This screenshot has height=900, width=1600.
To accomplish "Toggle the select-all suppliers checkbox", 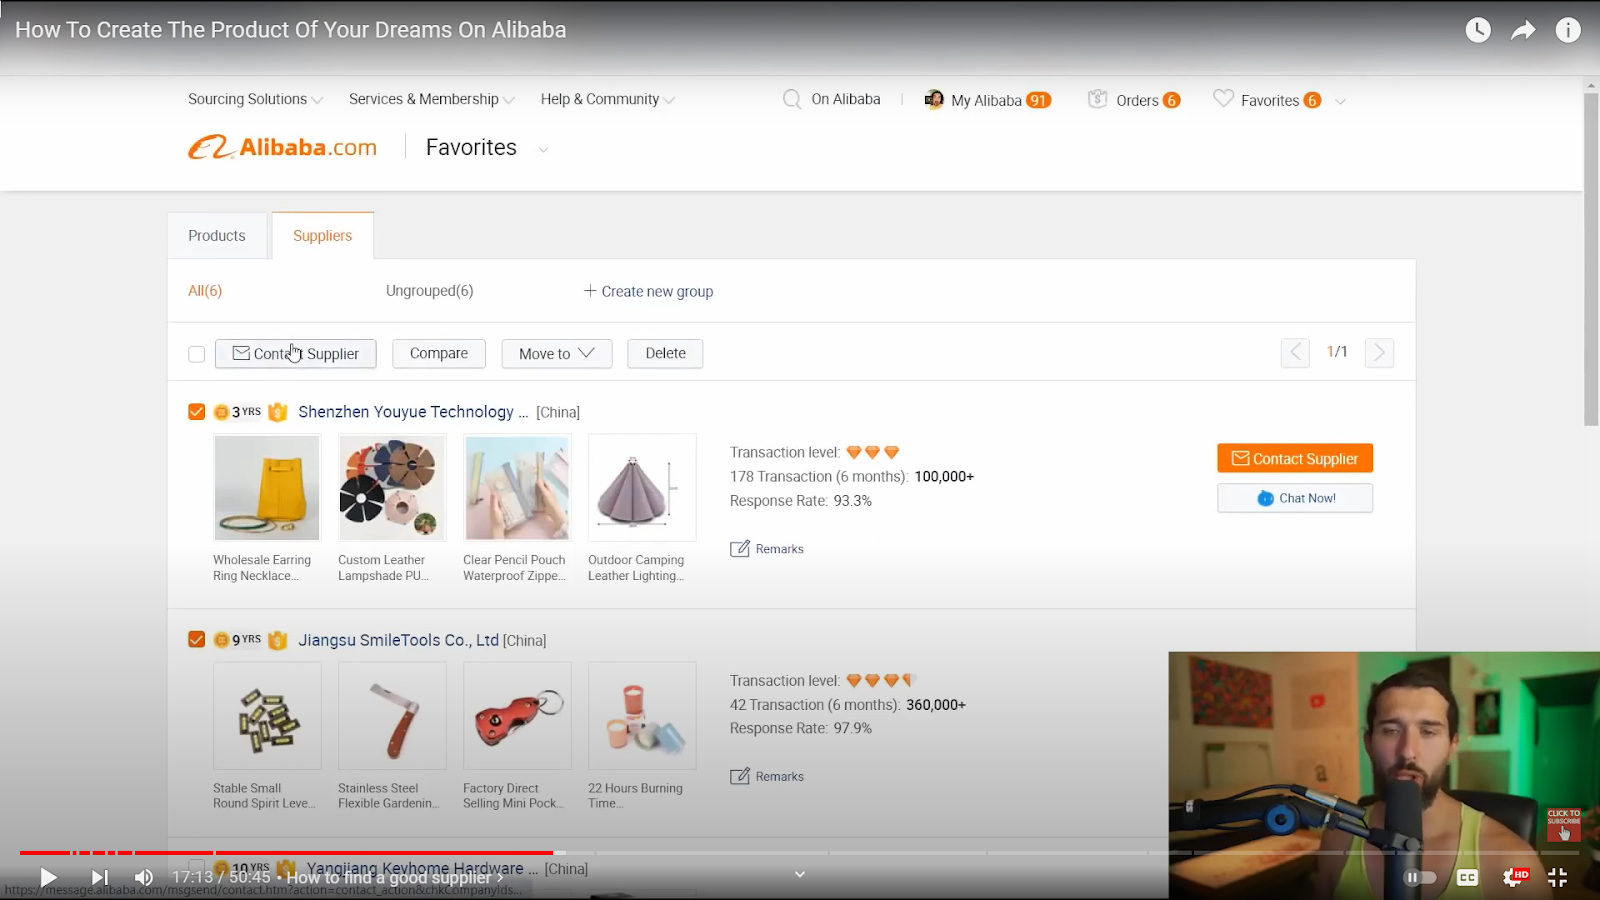I will pos(196,354).
